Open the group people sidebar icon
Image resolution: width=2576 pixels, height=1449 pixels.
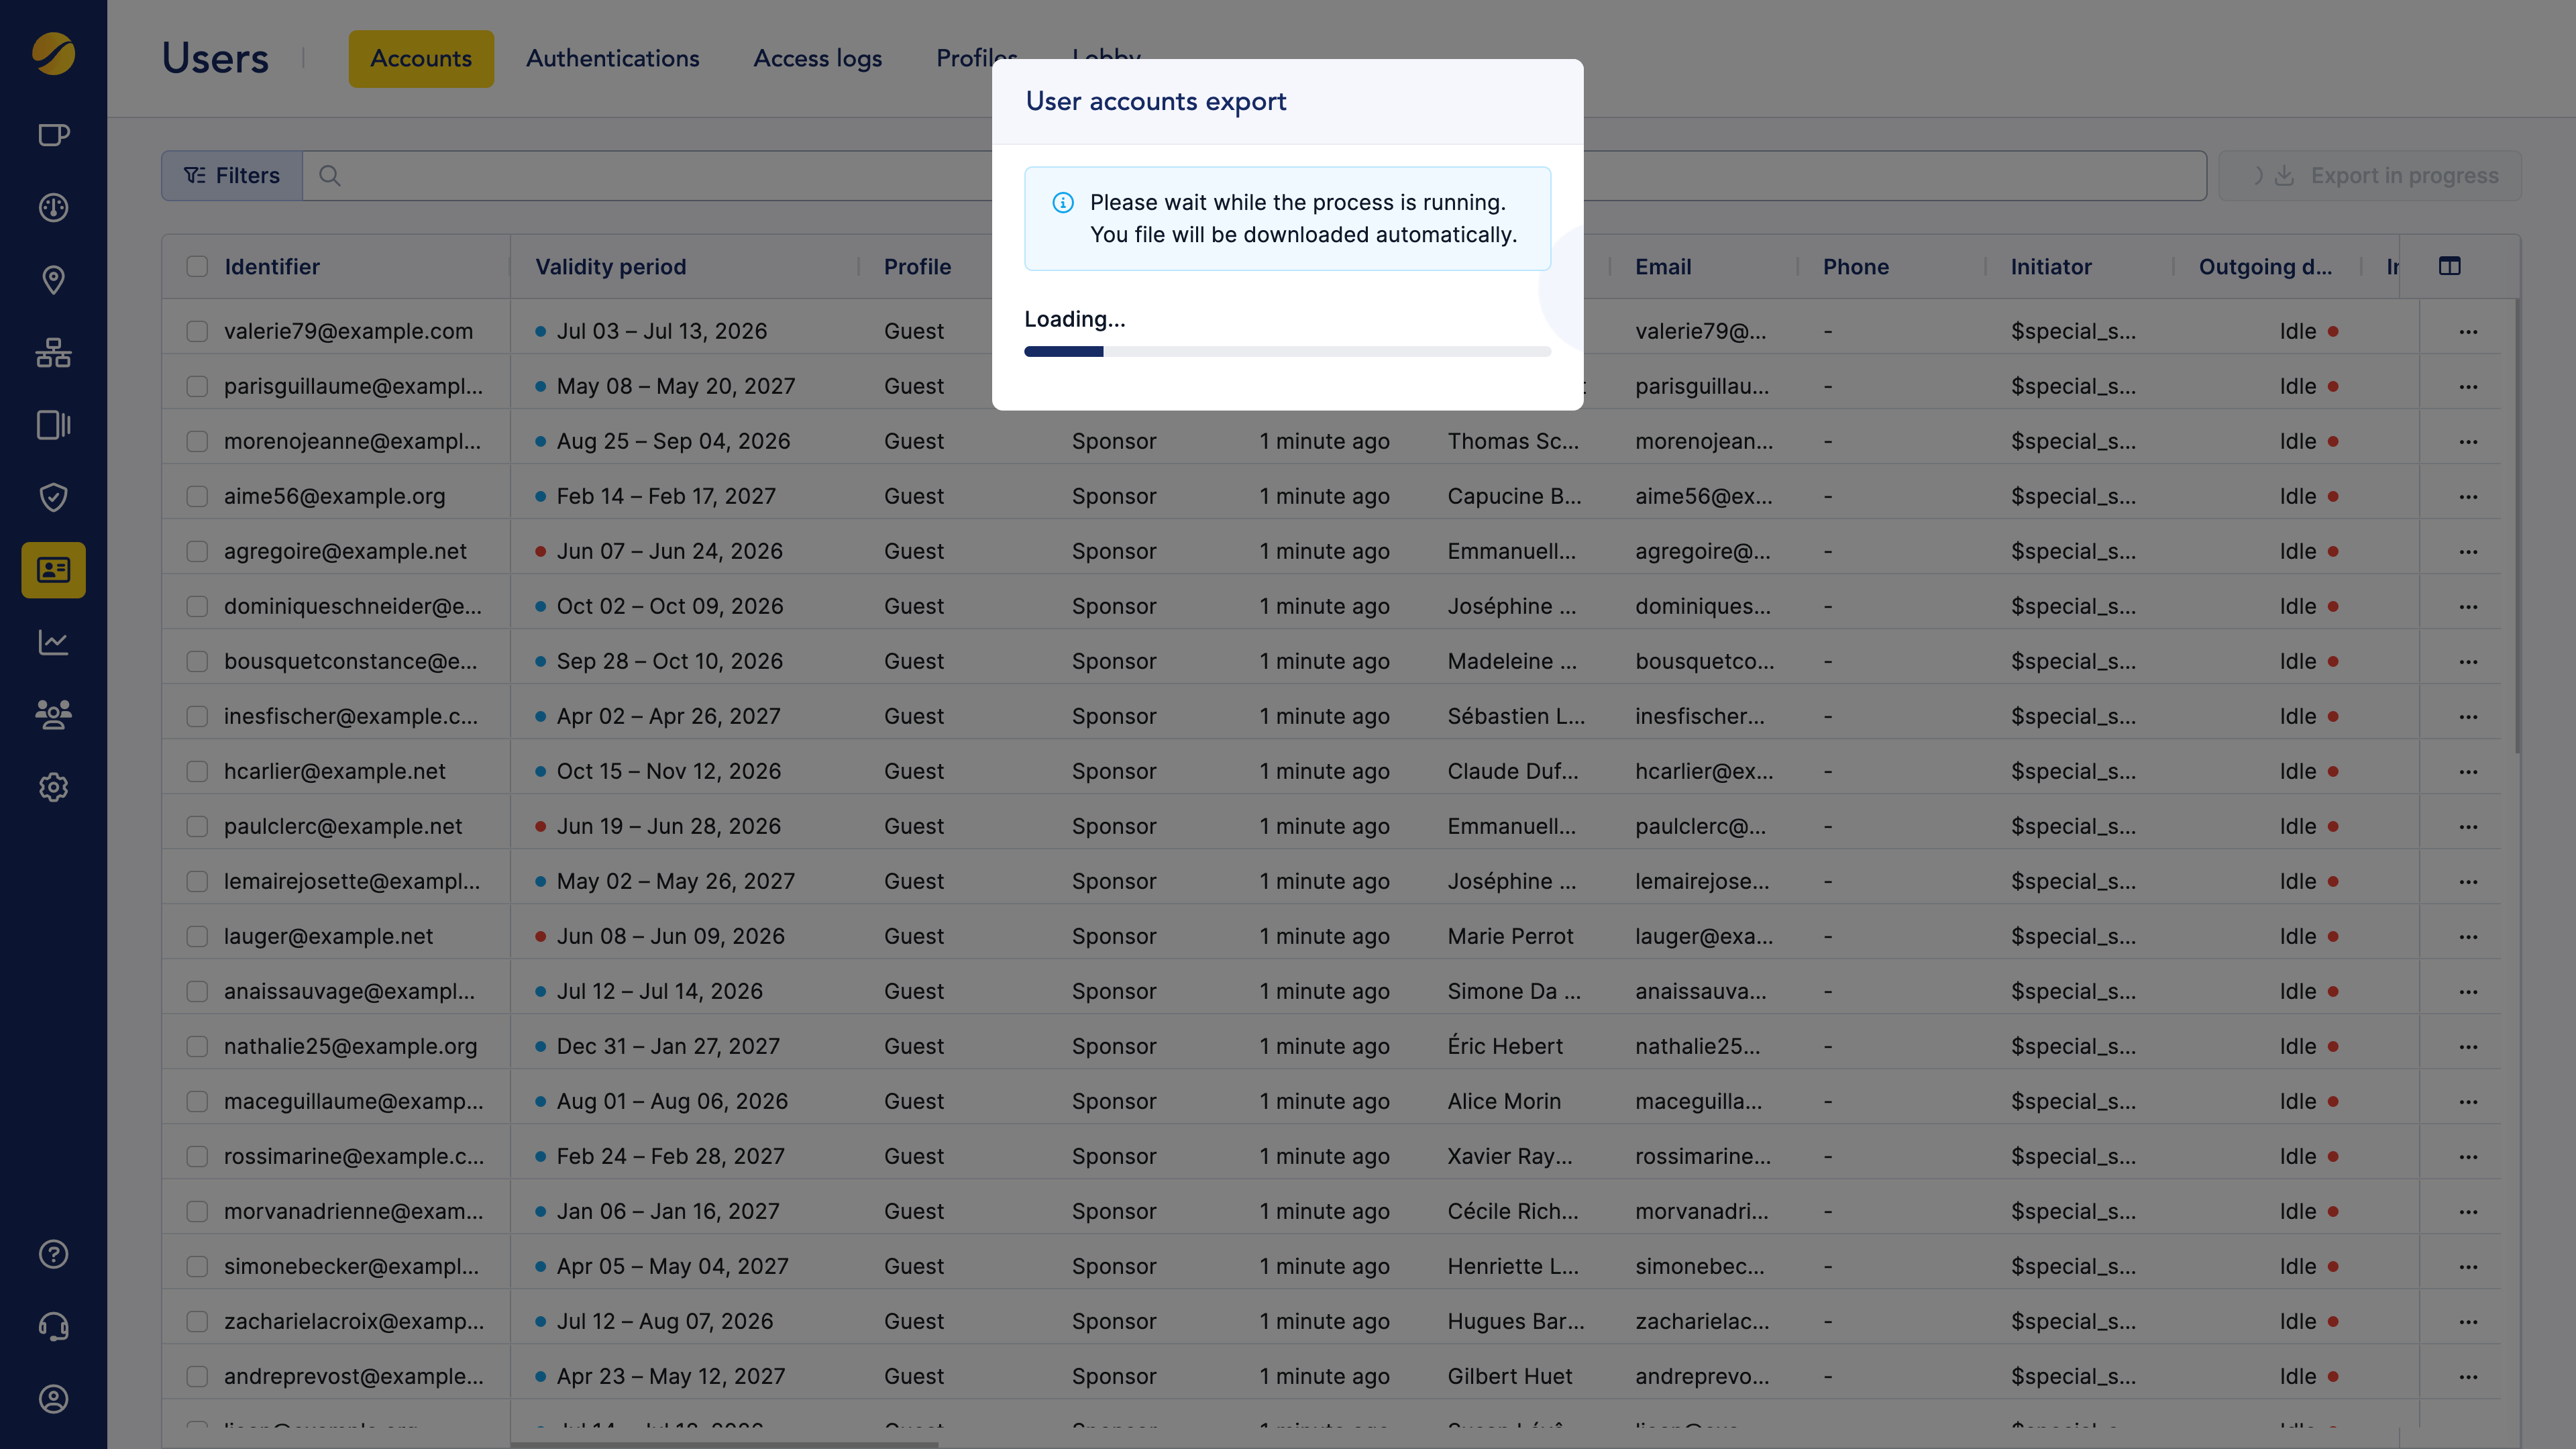(x=53, y=714)
